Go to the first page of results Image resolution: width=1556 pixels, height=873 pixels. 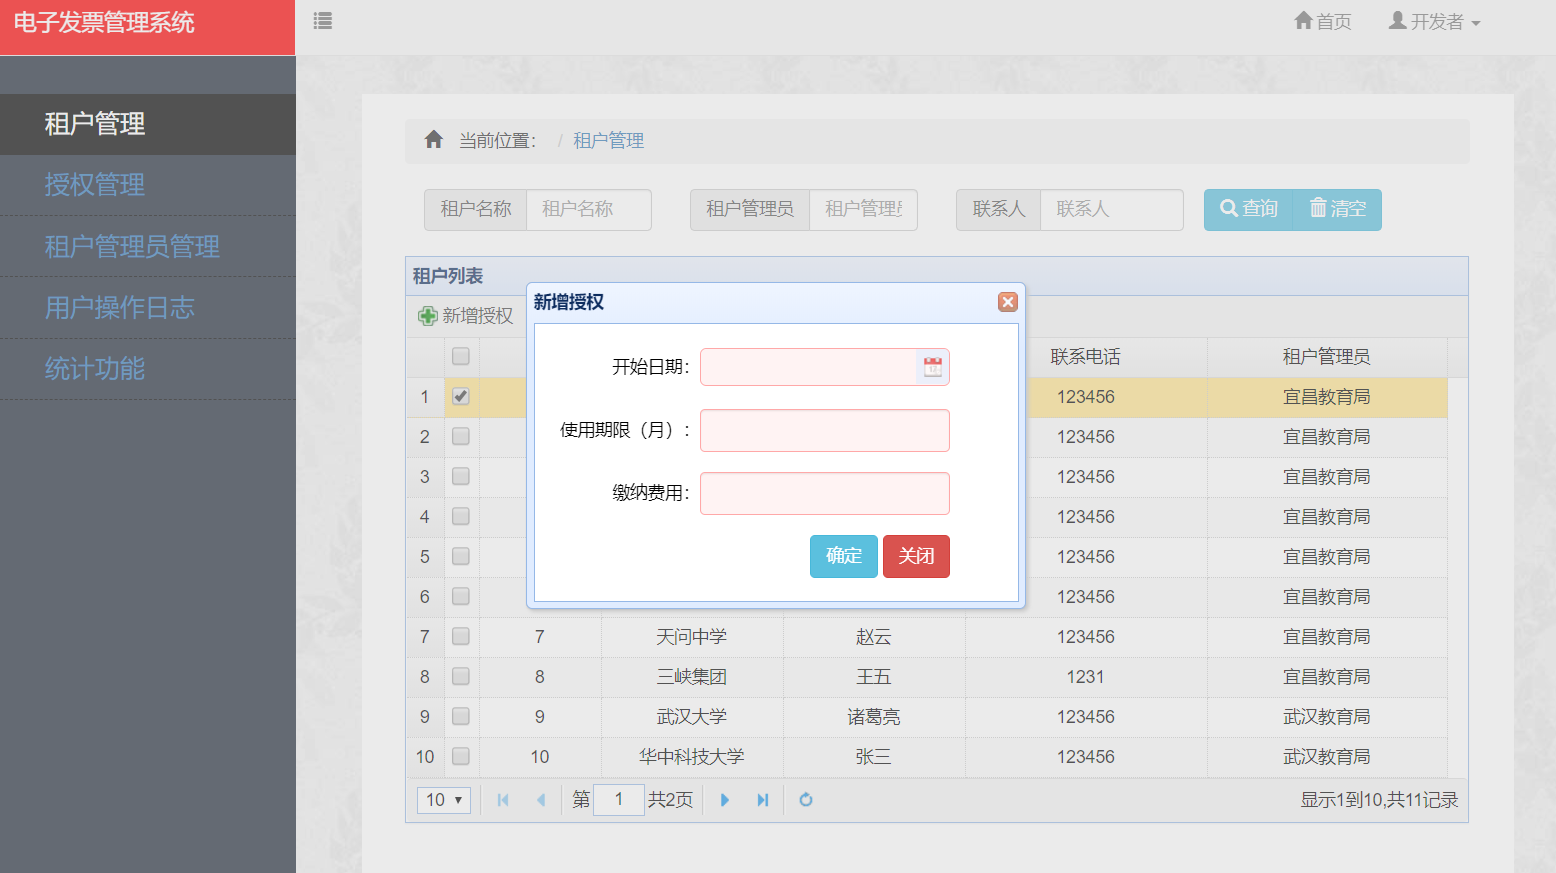[x=503, y=800]
